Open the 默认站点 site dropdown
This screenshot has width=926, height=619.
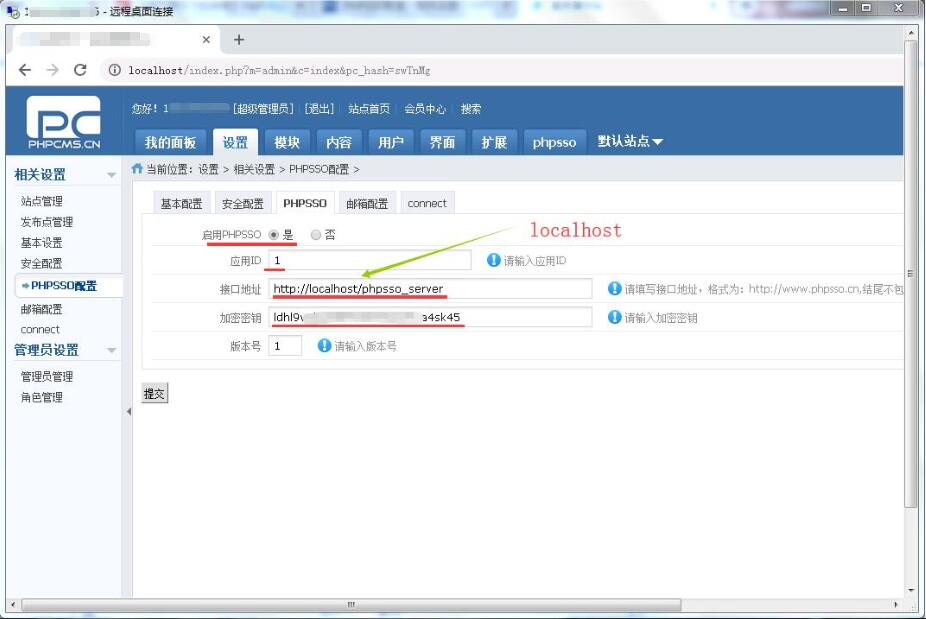coord(630,142)
